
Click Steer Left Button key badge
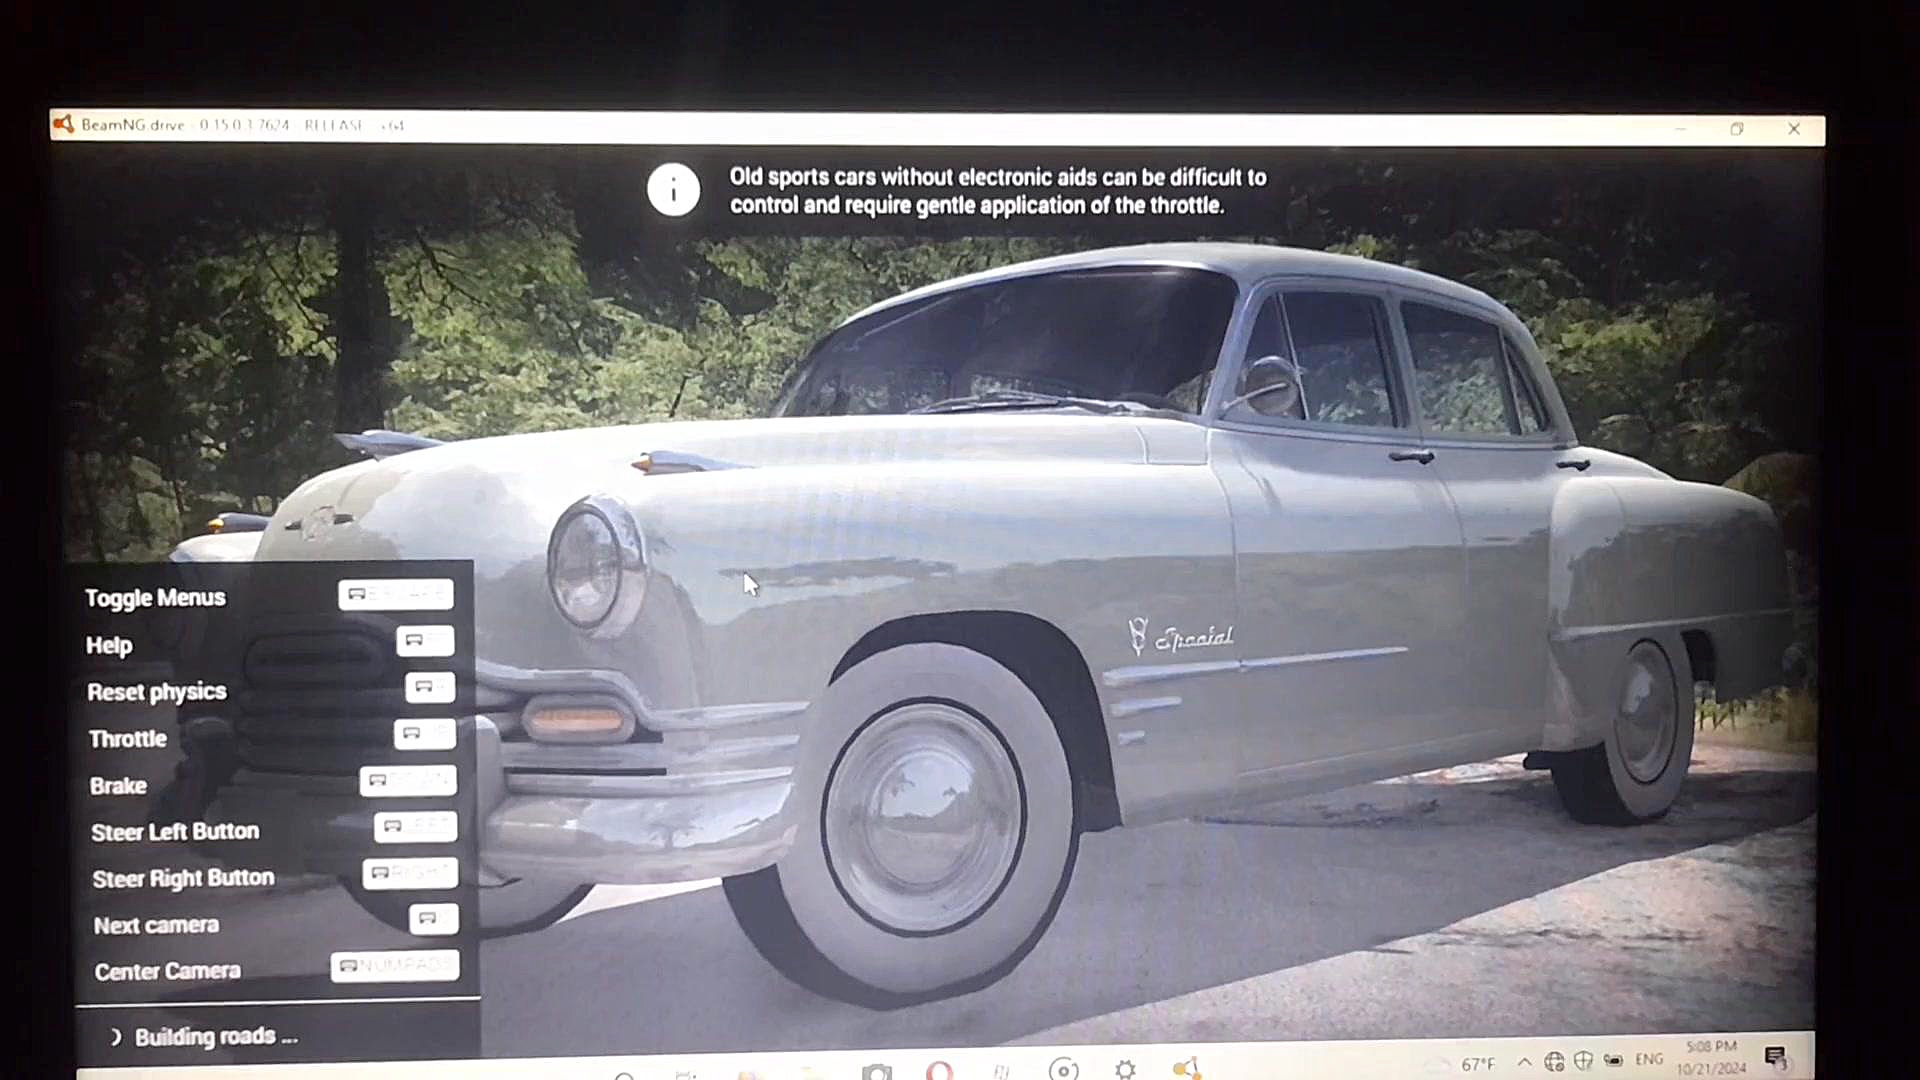(416, 826)
